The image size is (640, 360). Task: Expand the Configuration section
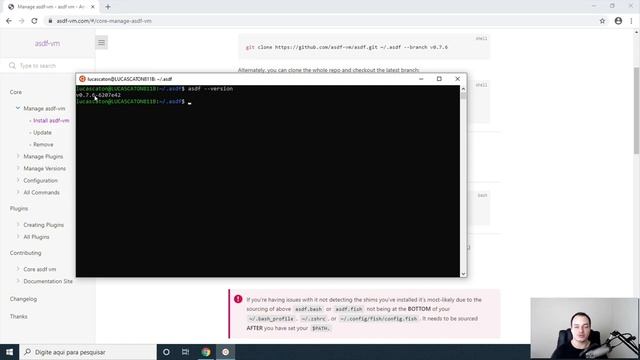tap(40, 180)
